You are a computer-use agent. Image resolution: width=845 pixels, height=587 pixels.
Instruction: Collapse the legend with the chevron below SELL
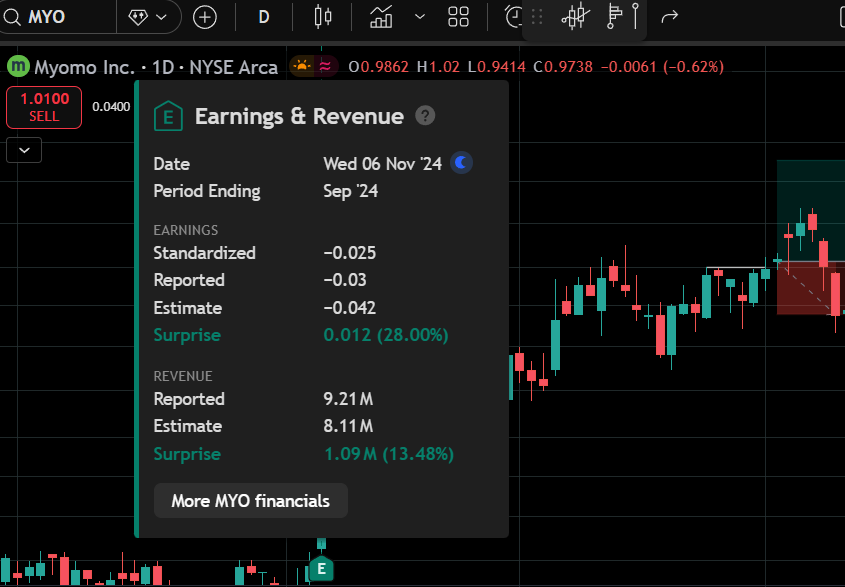24,150
